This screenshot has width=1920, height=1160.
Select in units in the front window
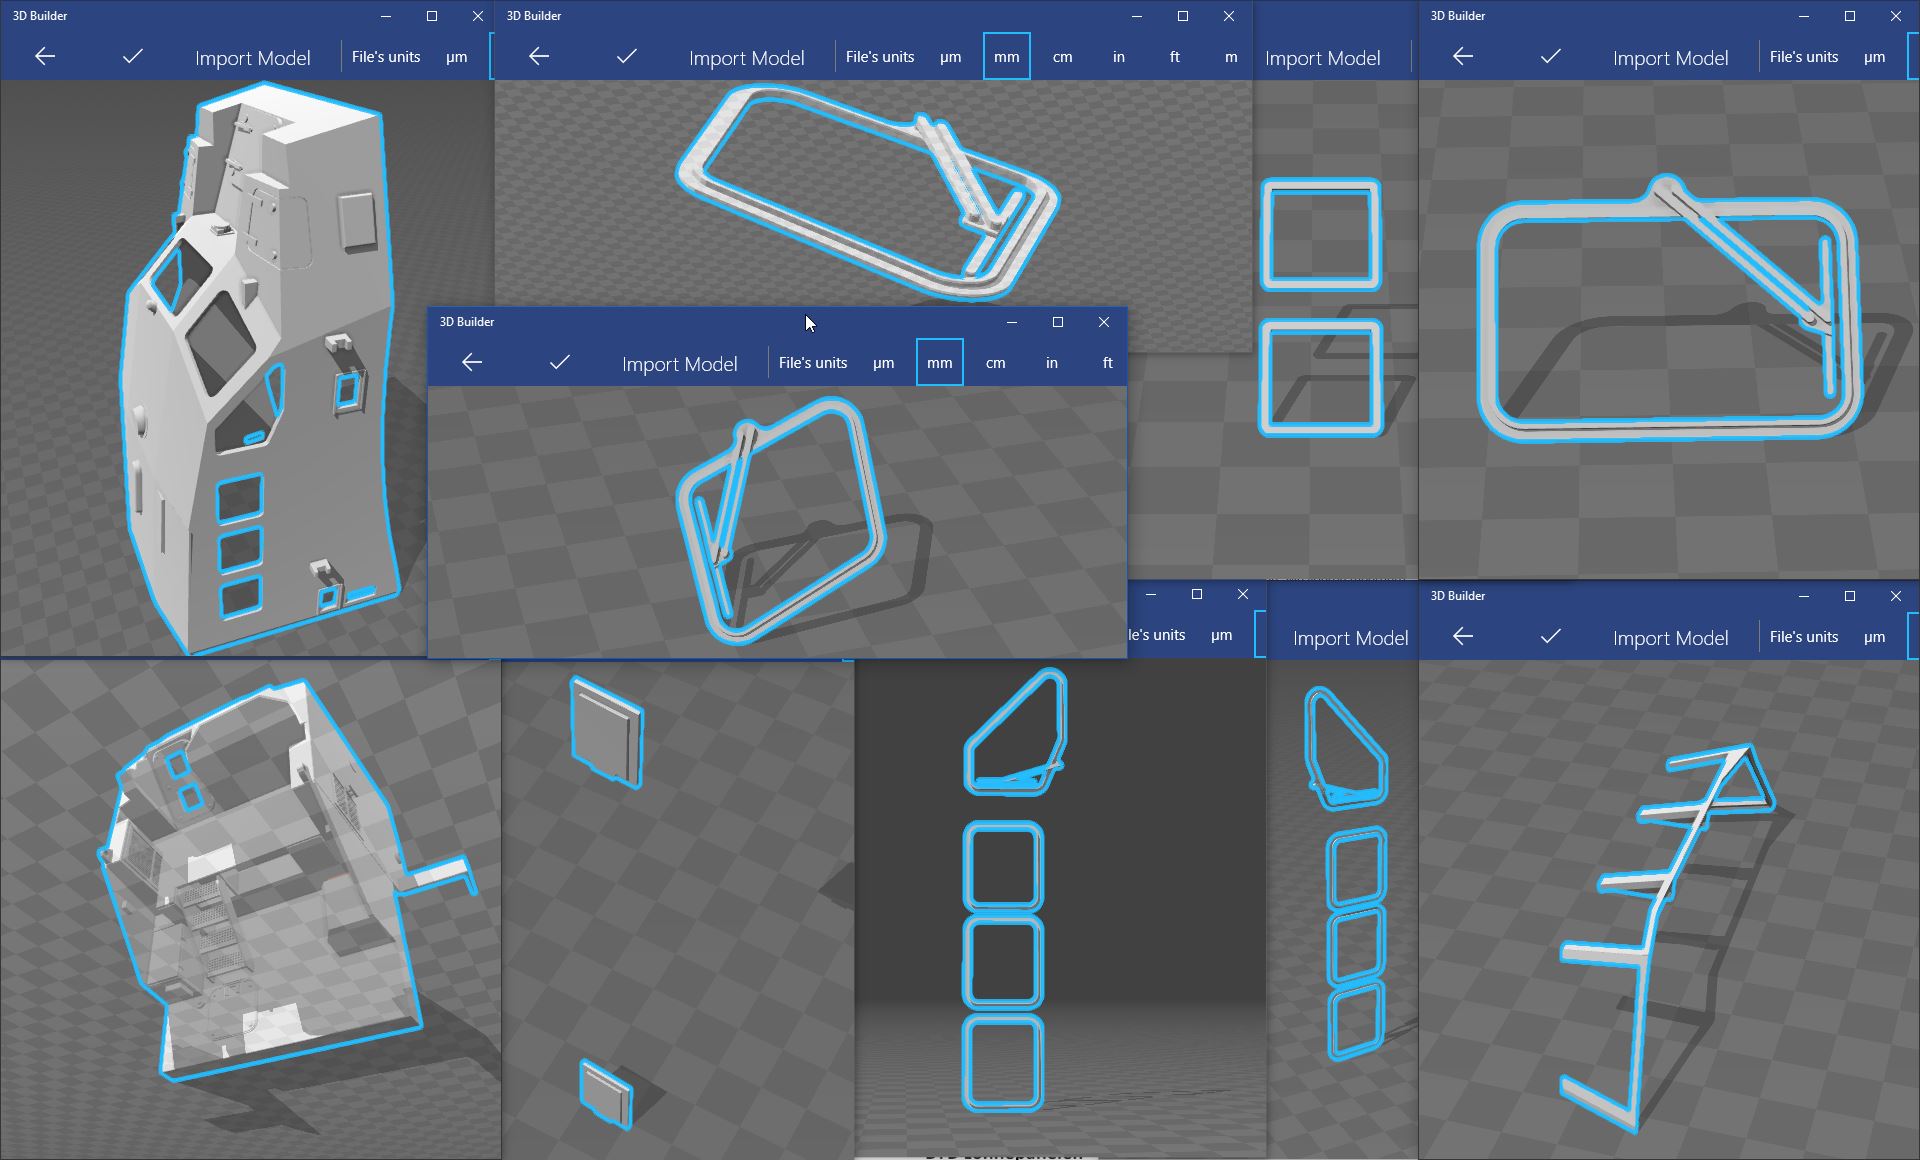point(1052,363)
